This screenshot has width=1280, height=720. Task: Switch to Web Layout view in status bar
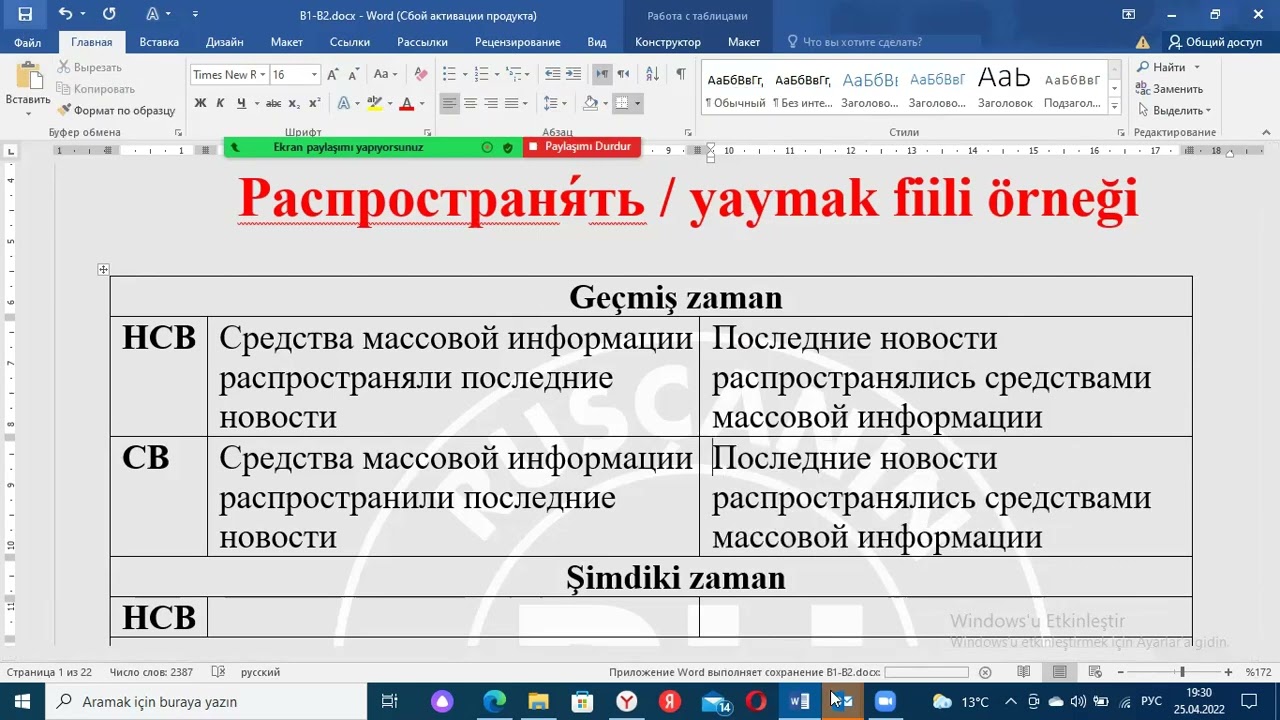[1096, 672]
